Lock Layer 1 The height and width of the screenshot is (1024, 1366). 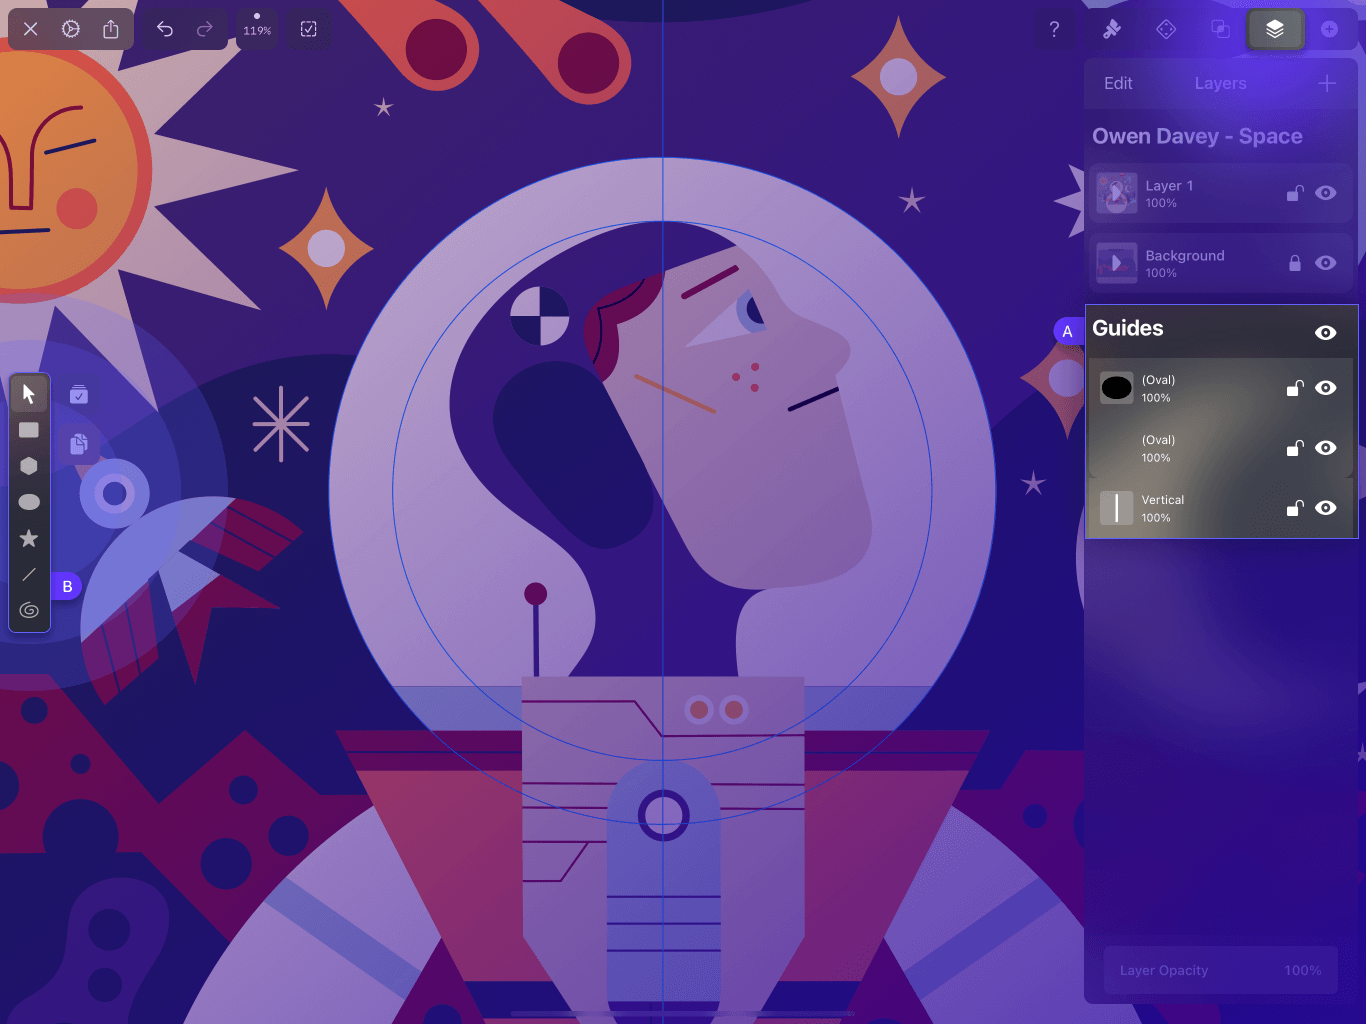pos(1295,193)
